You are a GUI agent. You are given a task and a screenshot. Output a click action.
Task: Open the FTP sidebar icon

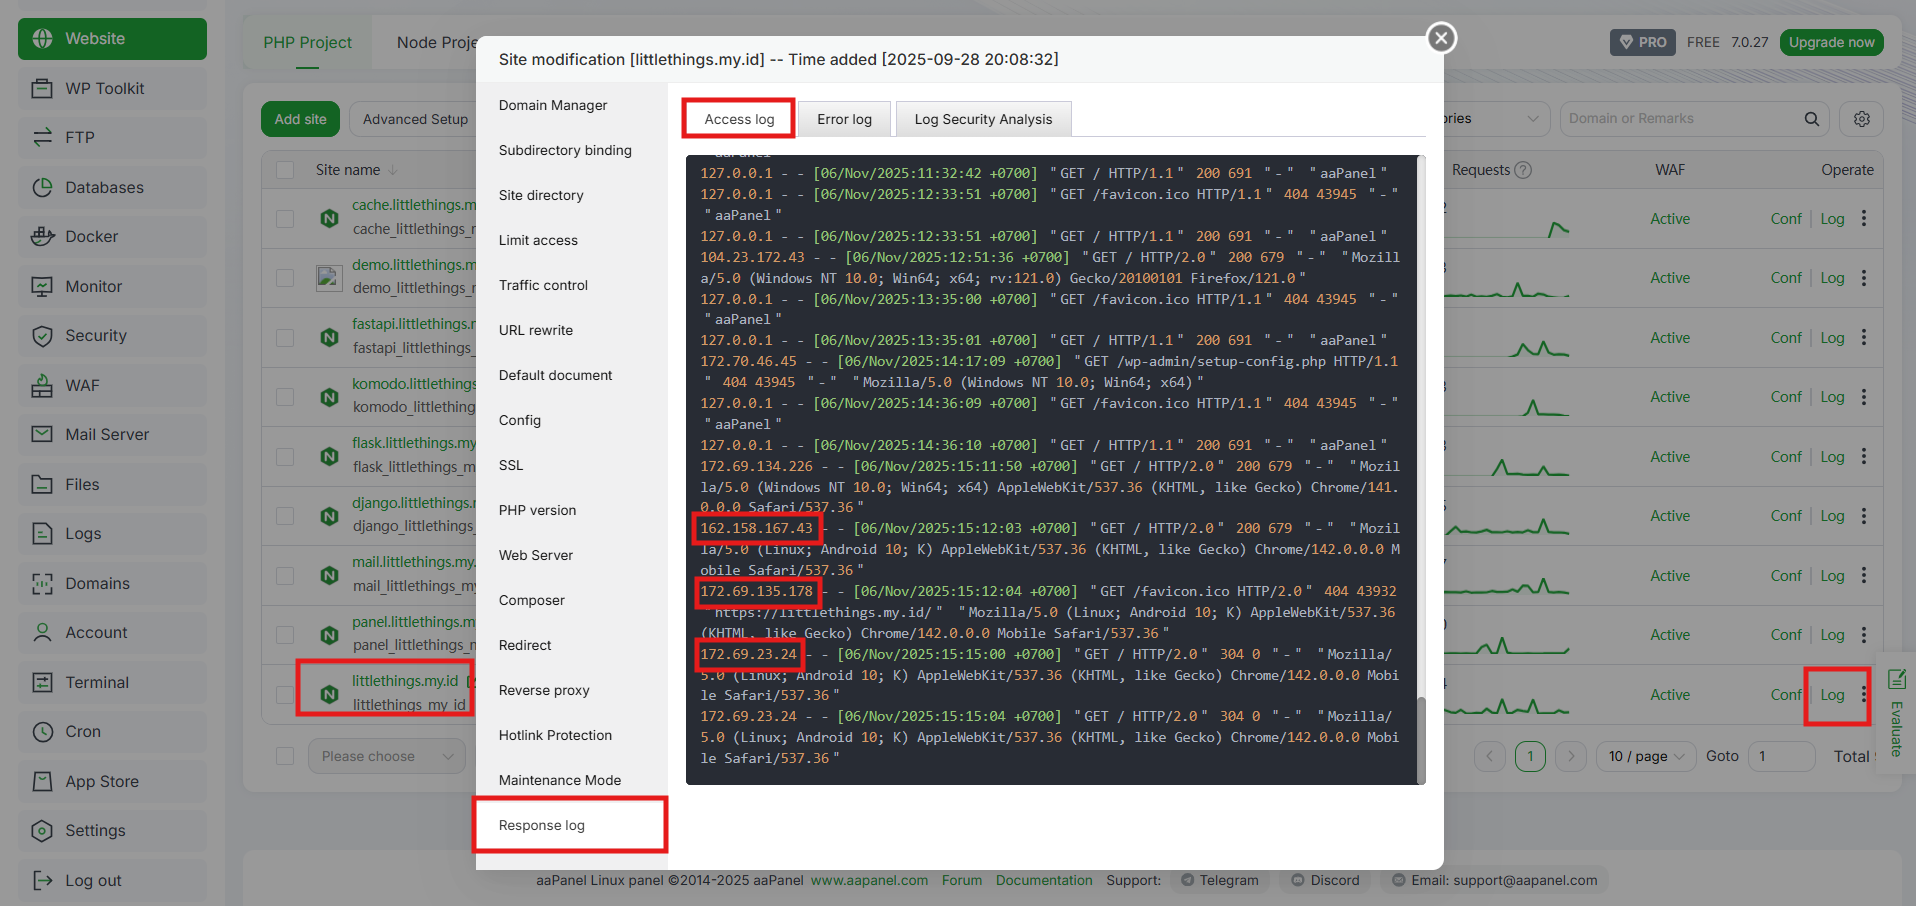(x=42, y=137)
